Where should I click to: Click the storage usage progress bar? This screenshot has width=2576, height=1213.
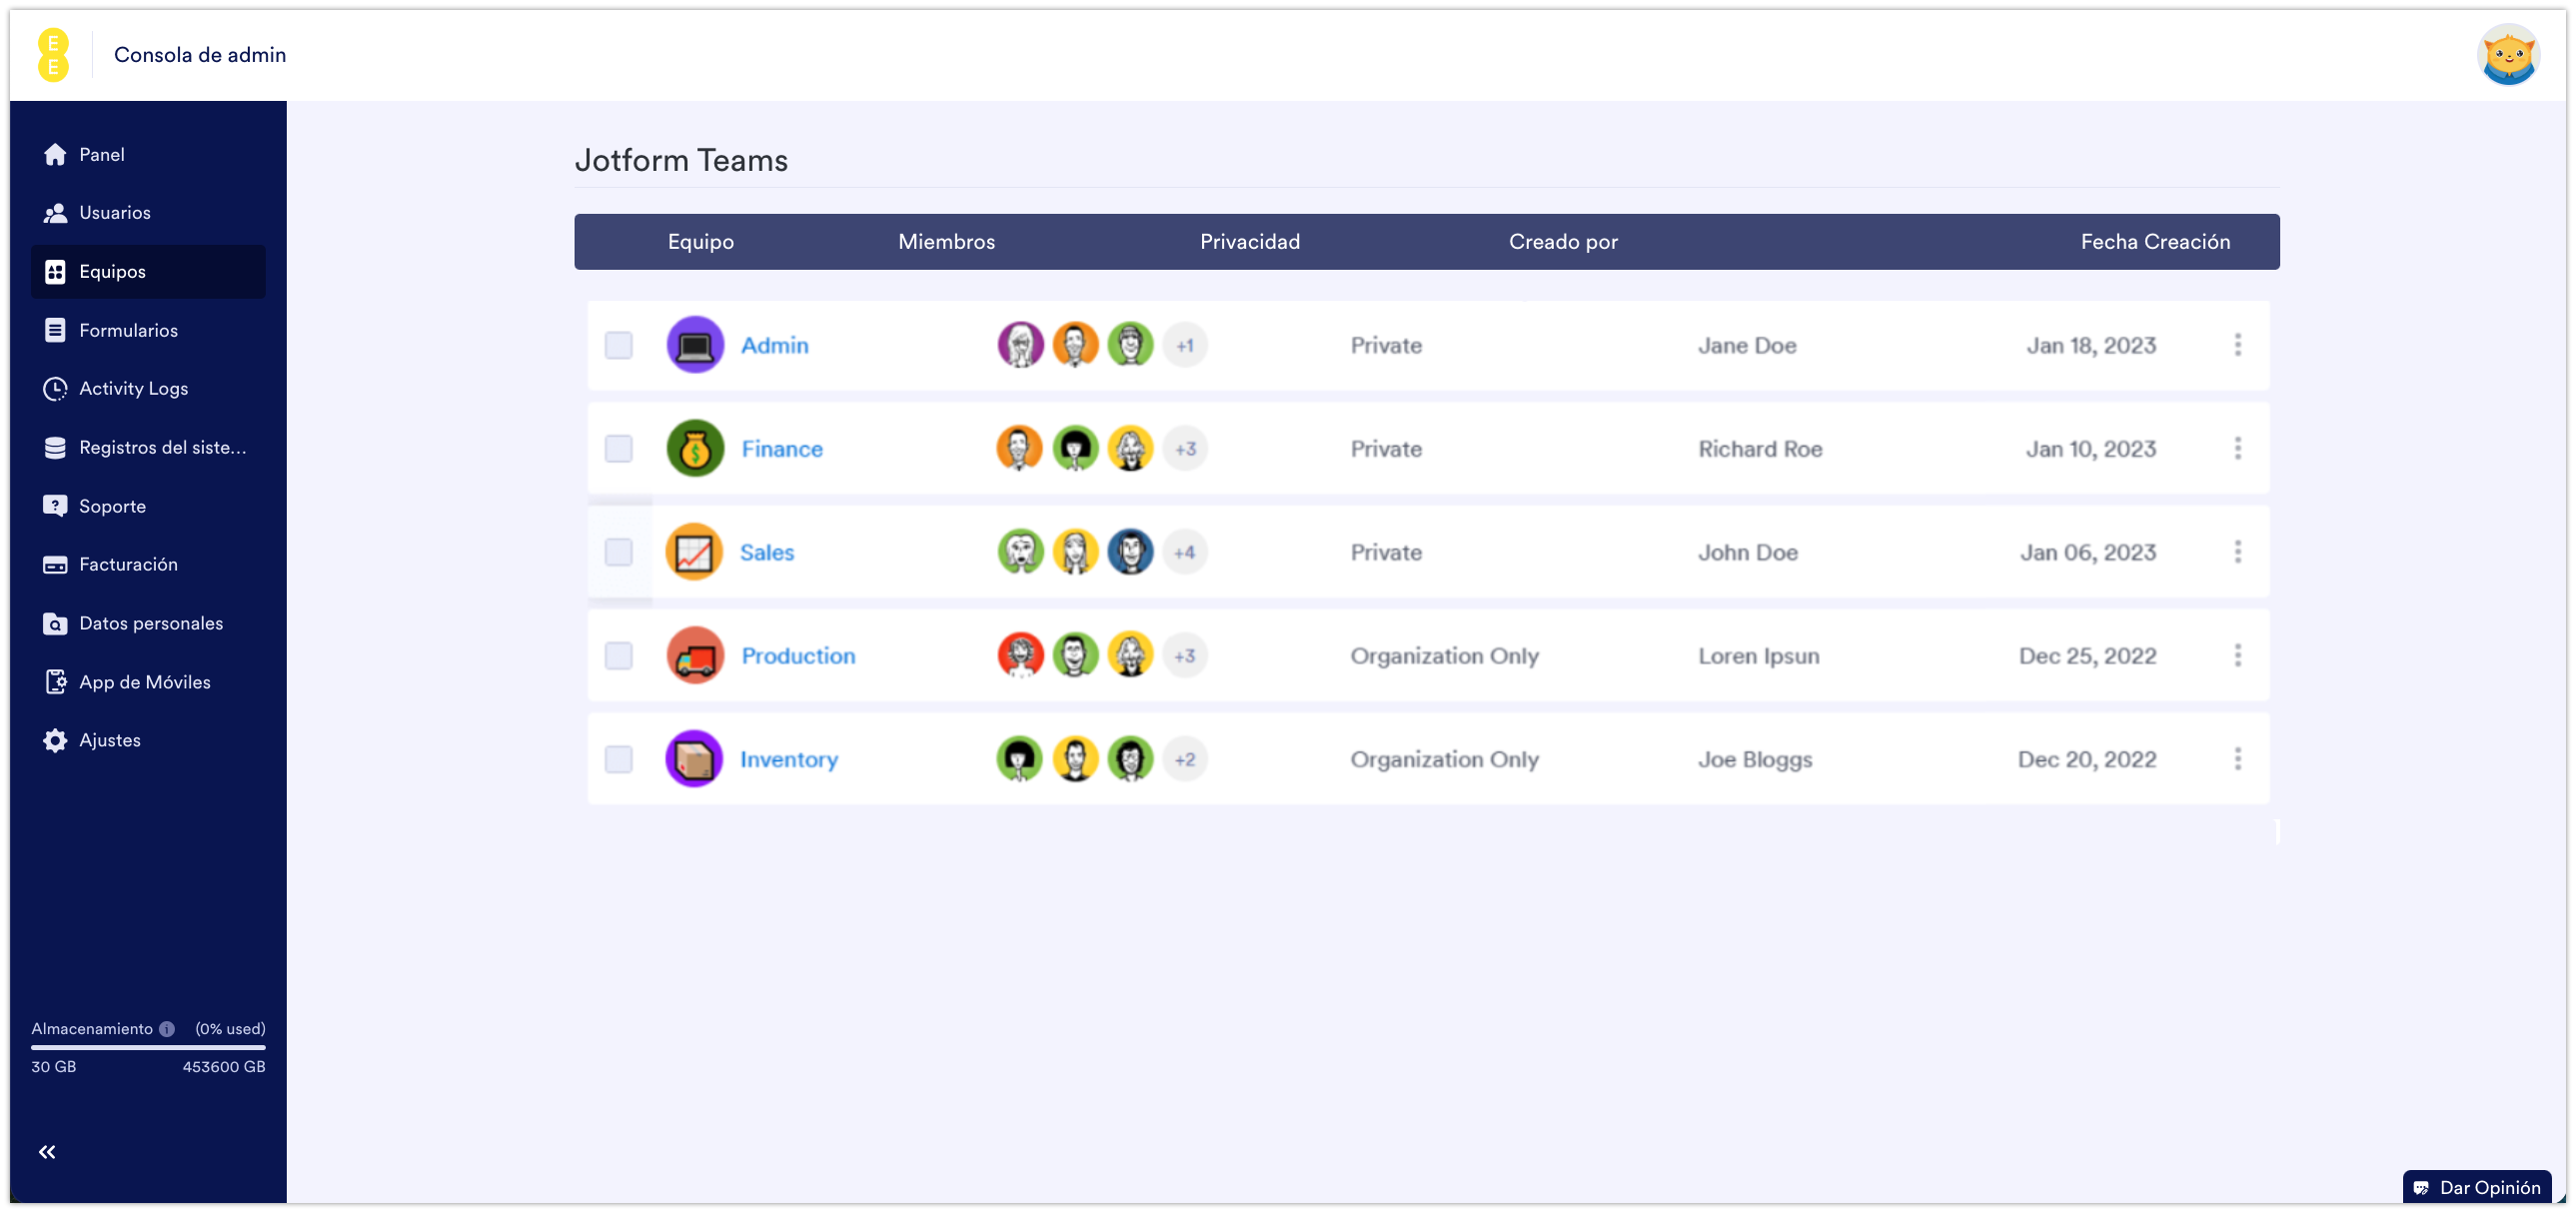[x=148, y=1047]
